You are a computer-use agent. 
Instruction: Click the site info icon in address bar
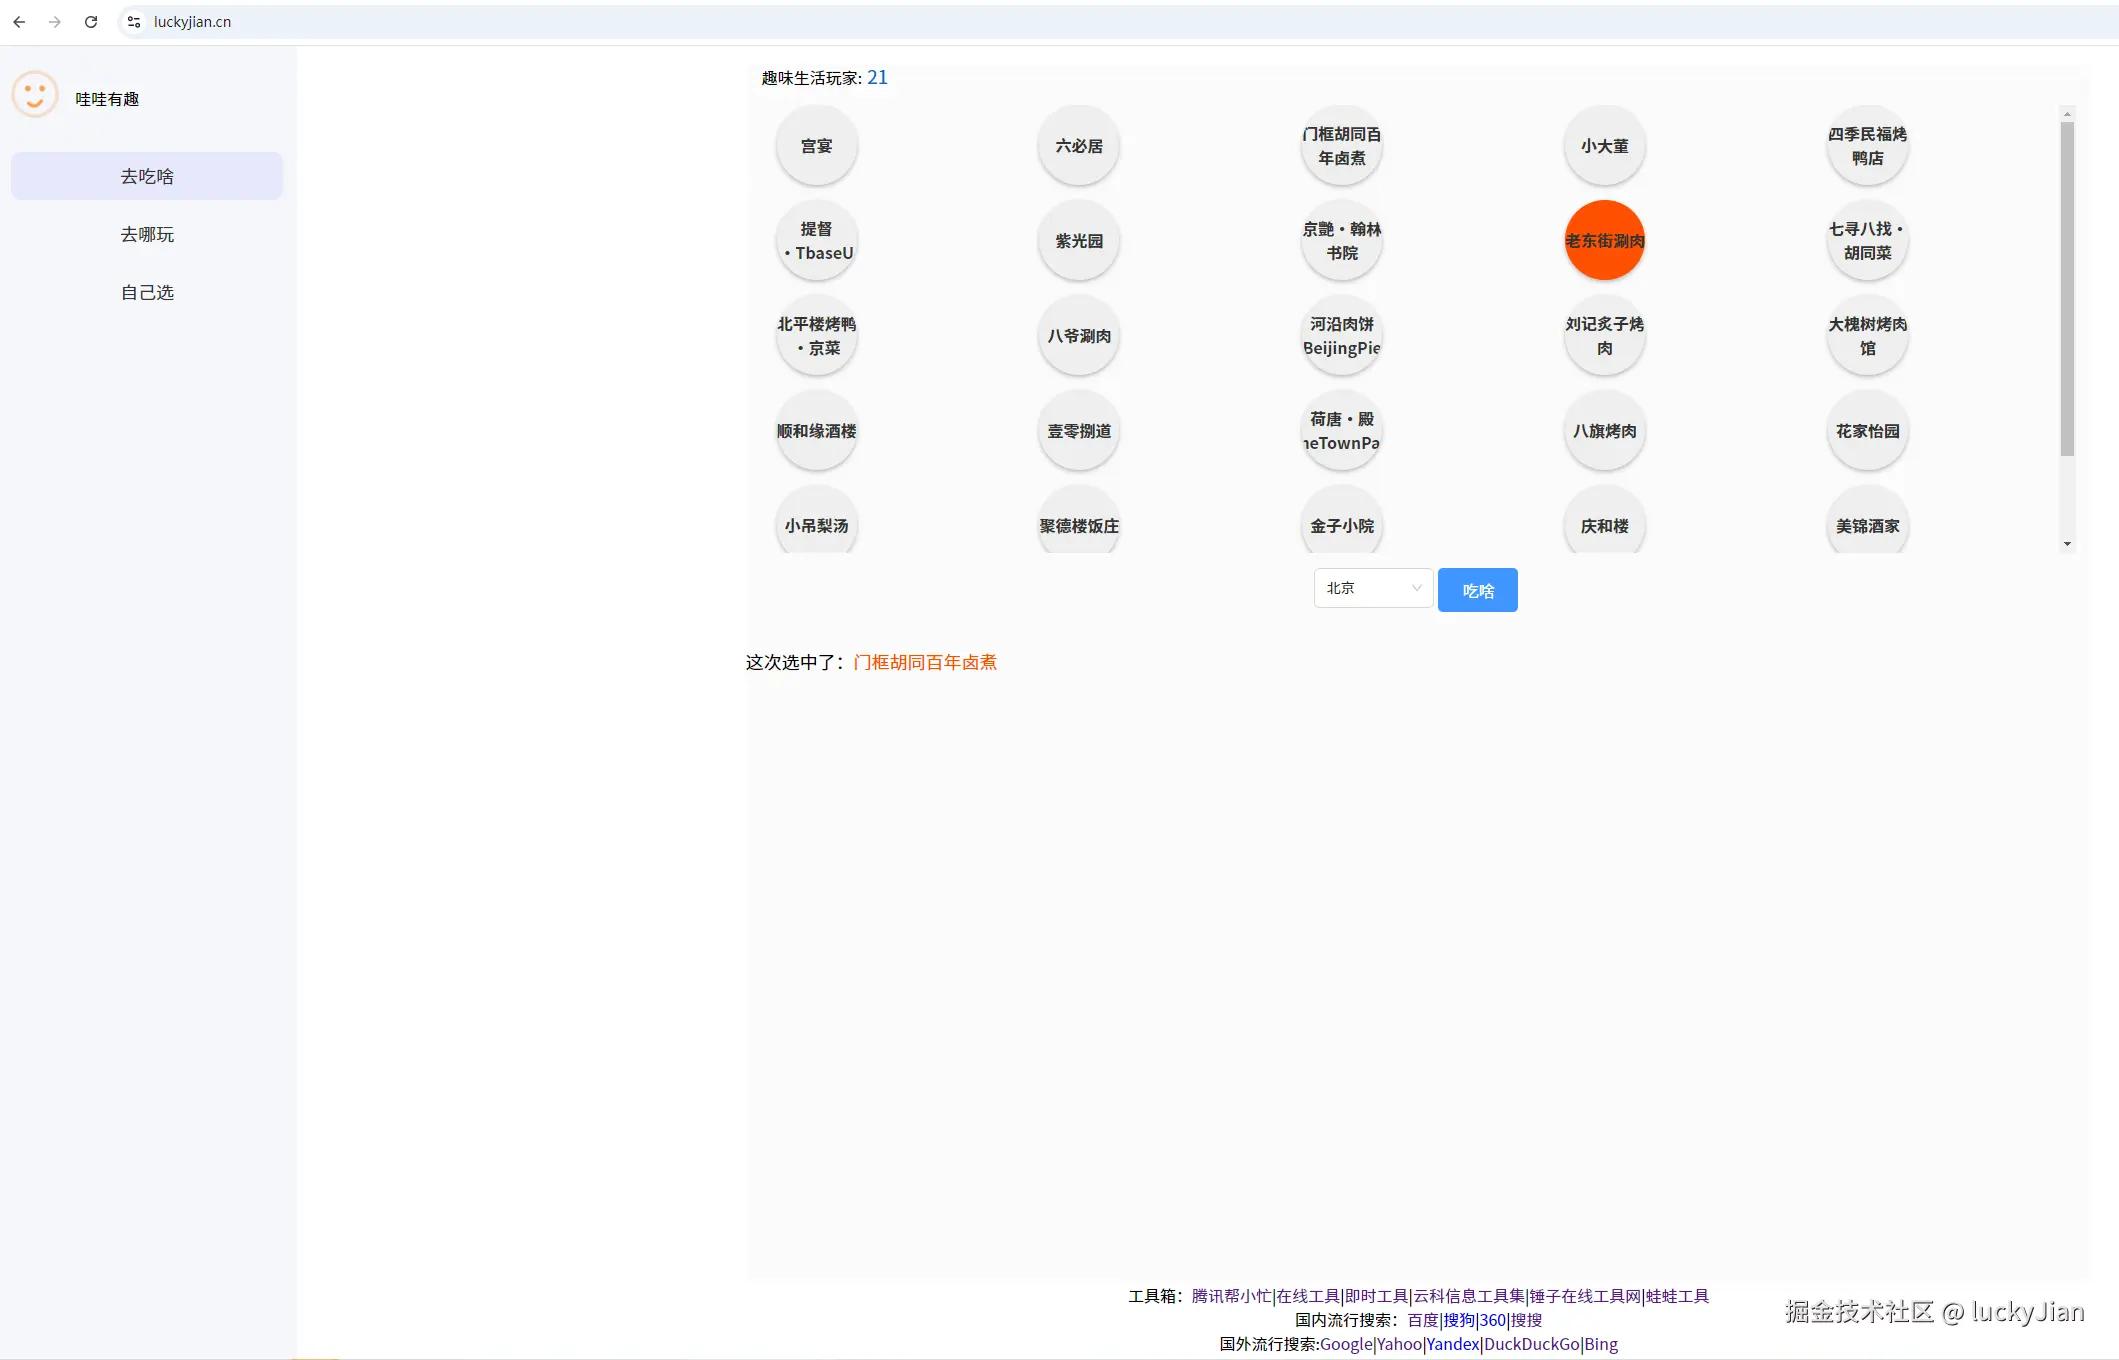coord(134,22)
